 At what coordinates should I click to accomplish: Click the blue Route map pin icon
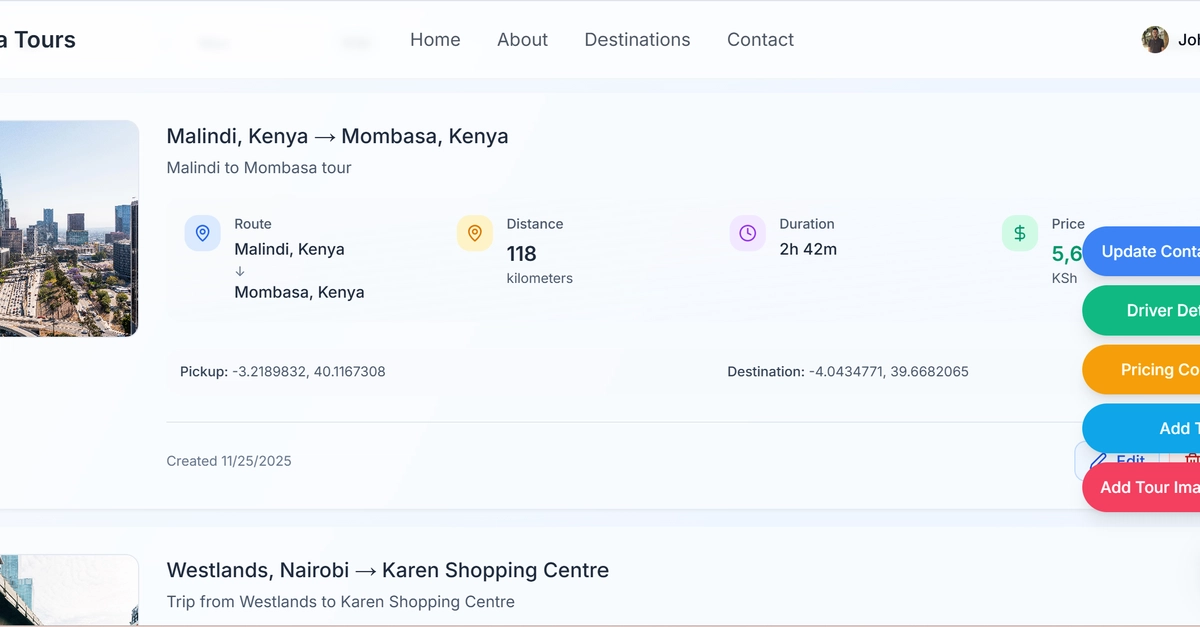coord(203,233)
